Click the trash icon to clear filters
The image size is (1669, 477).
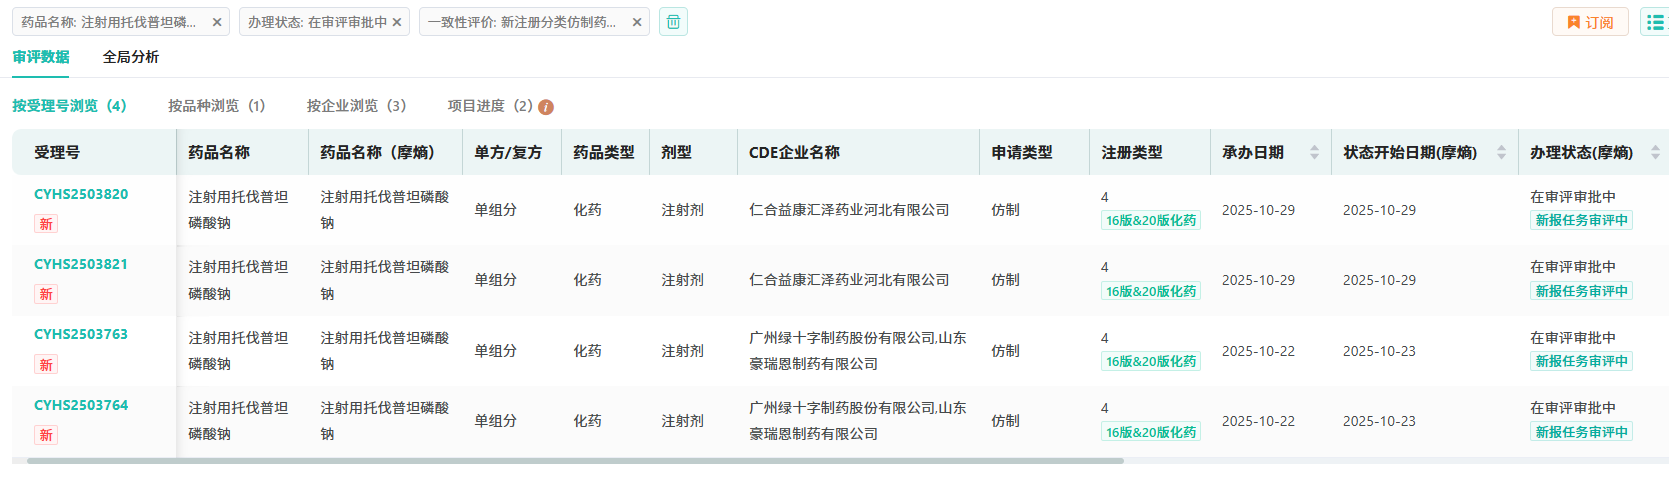[x=673, y=22]
